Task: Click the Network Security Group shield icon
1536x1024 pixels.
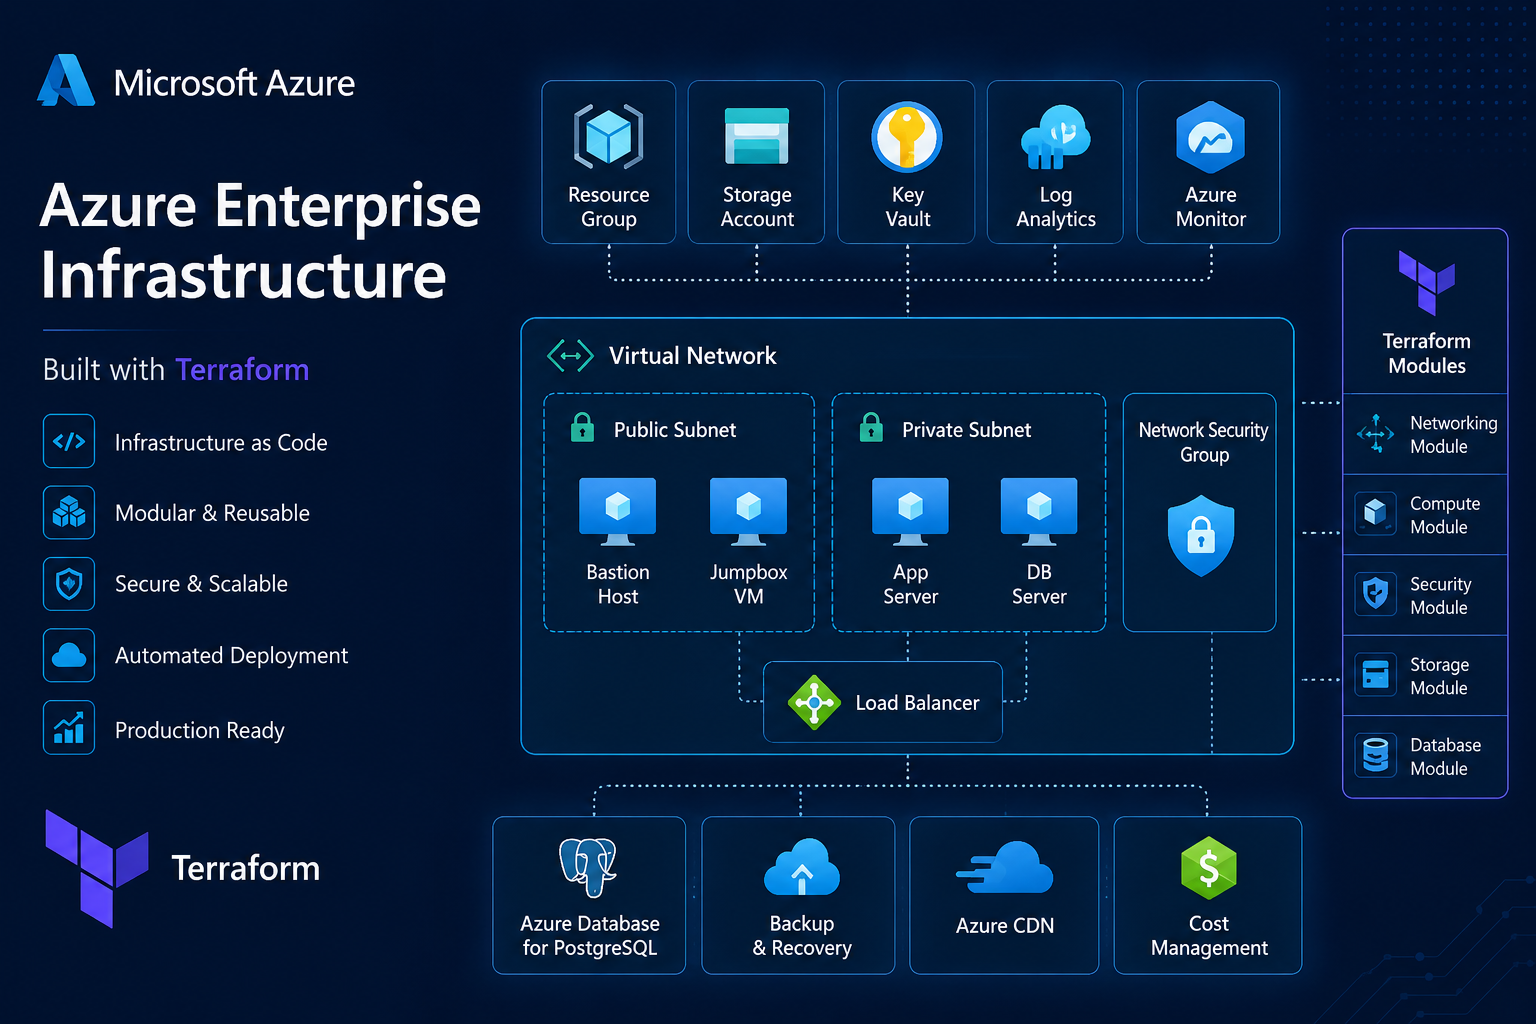Action: click(1200, 536)
